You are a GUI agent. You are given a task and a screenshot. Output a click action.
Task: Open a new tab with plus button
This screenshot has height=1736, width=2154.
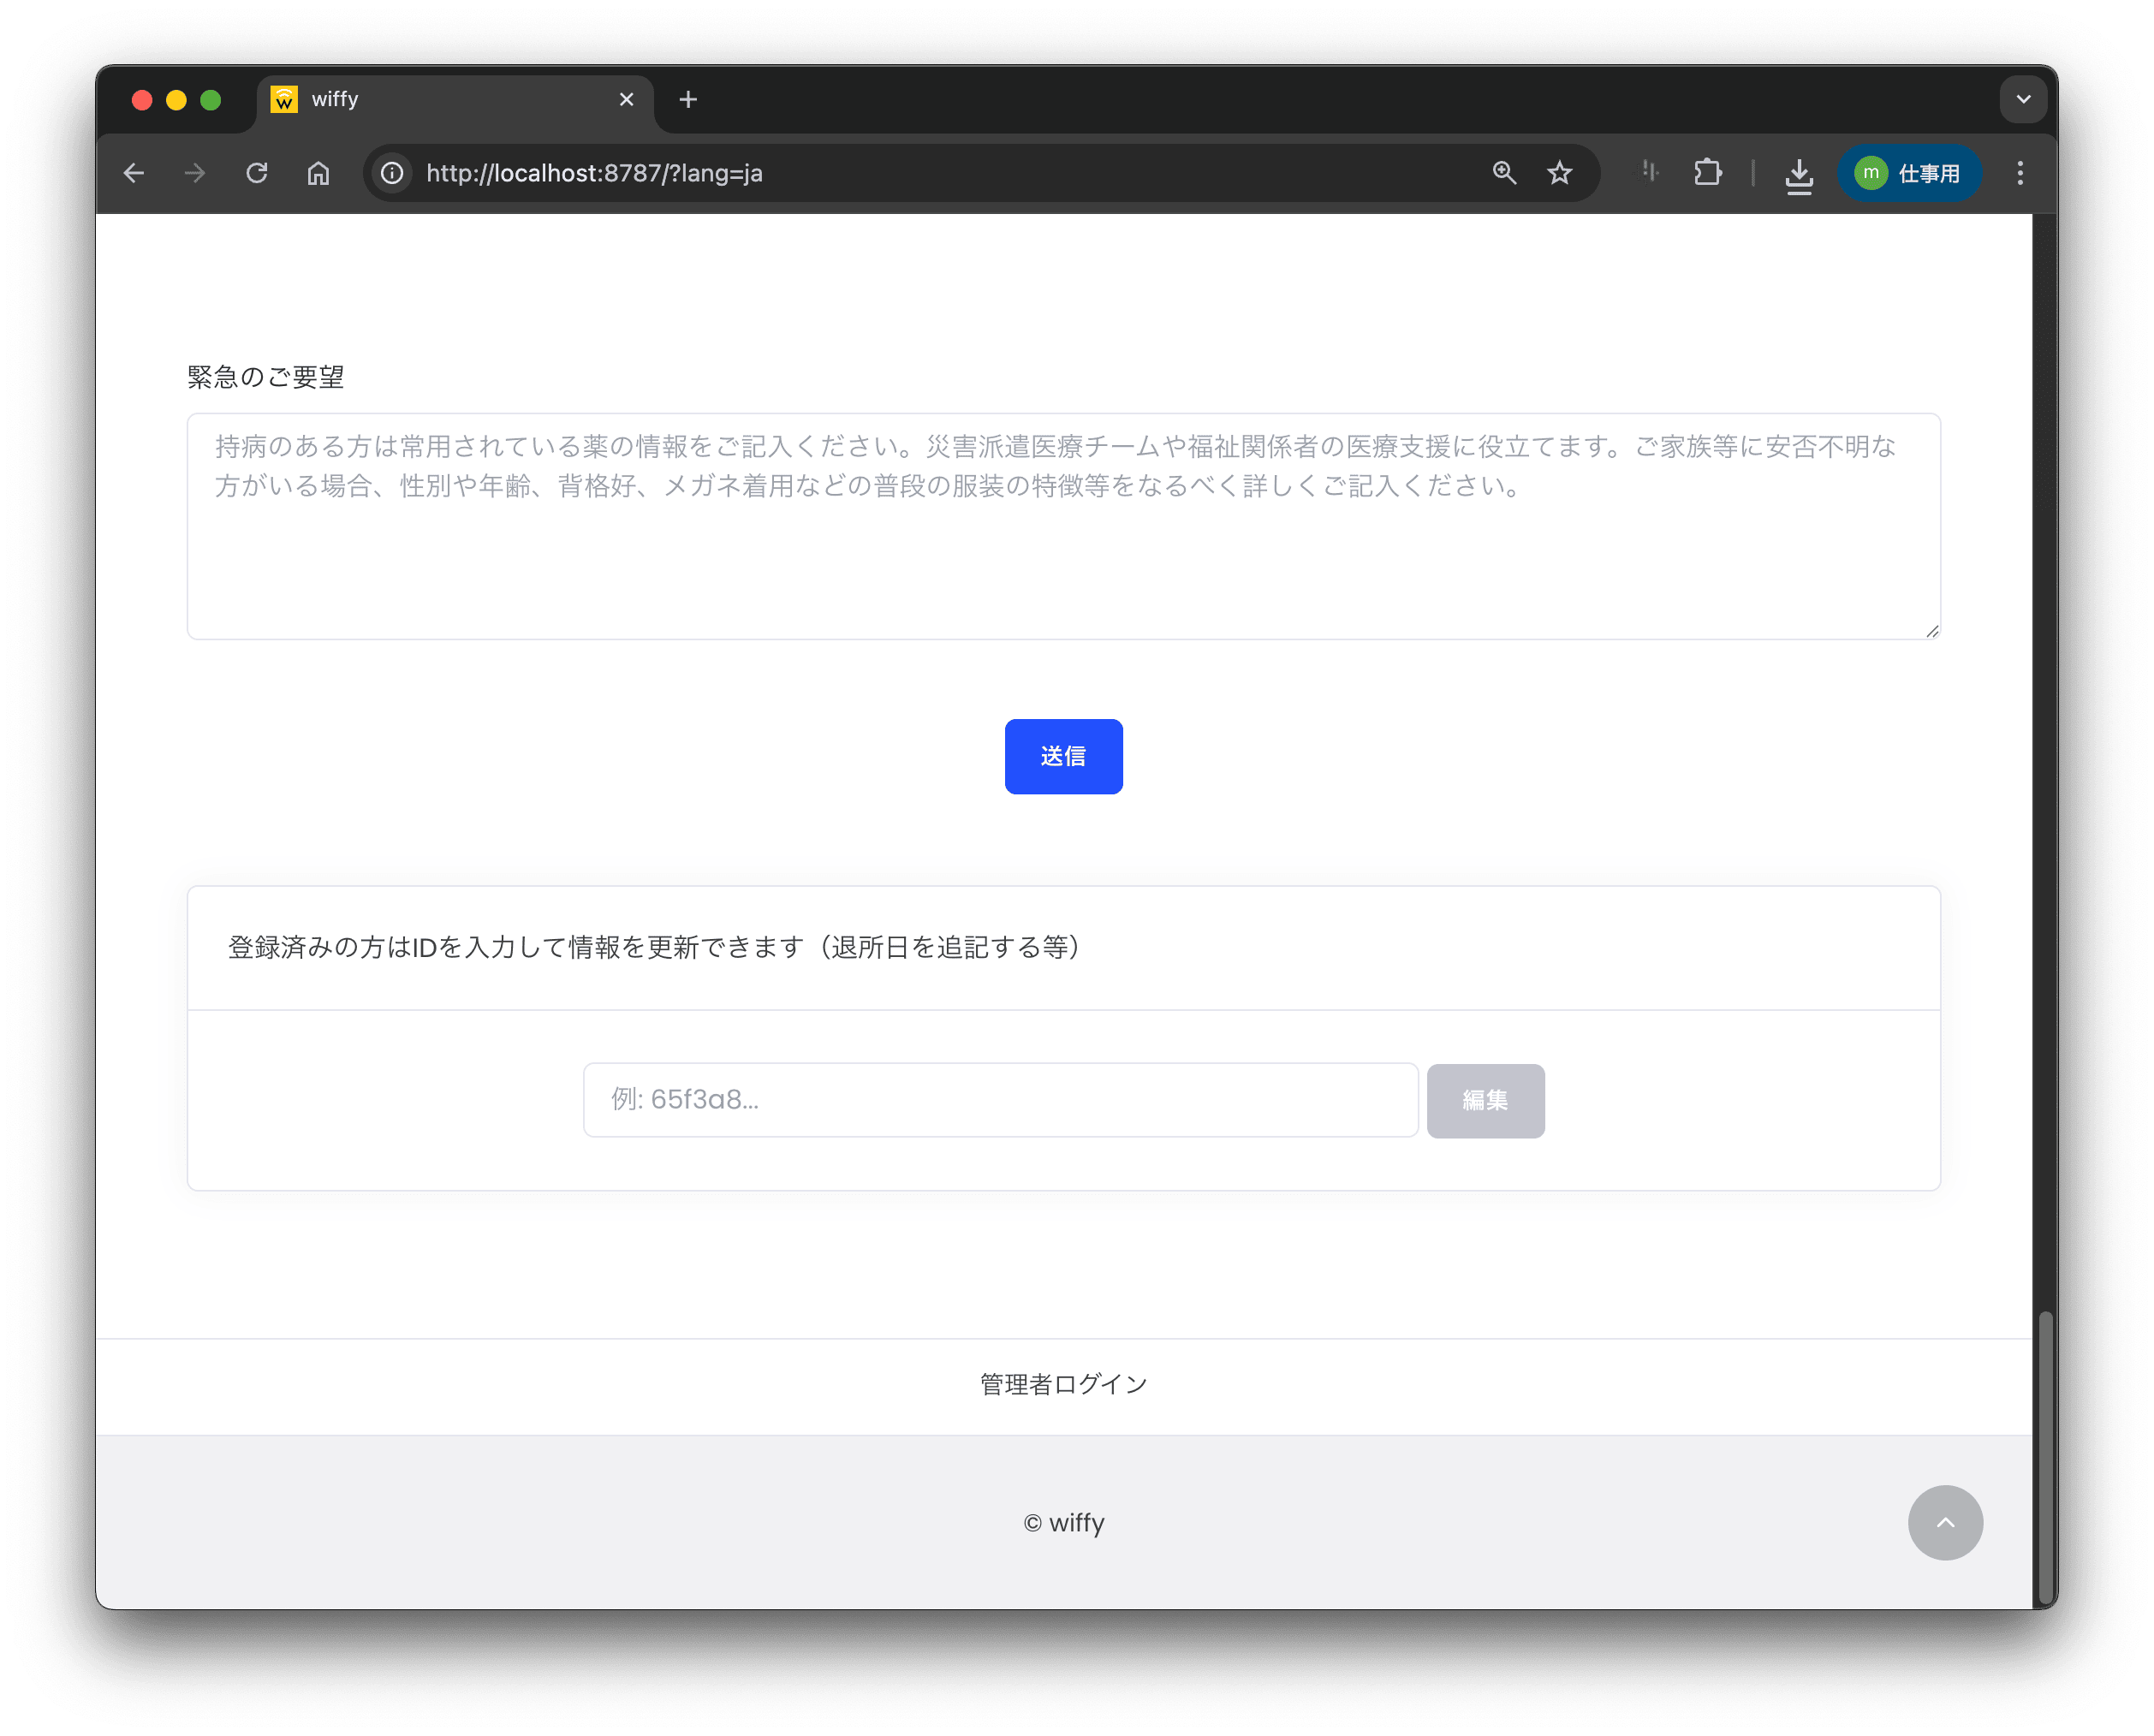[x=688, y=99]
